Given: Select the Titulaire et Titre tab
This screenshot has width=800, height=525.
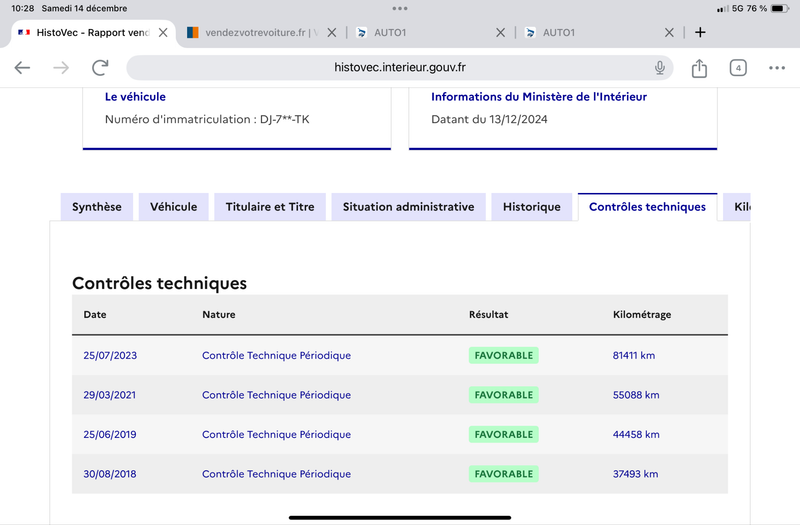Looking at the screenshot, I should point(270,207).
